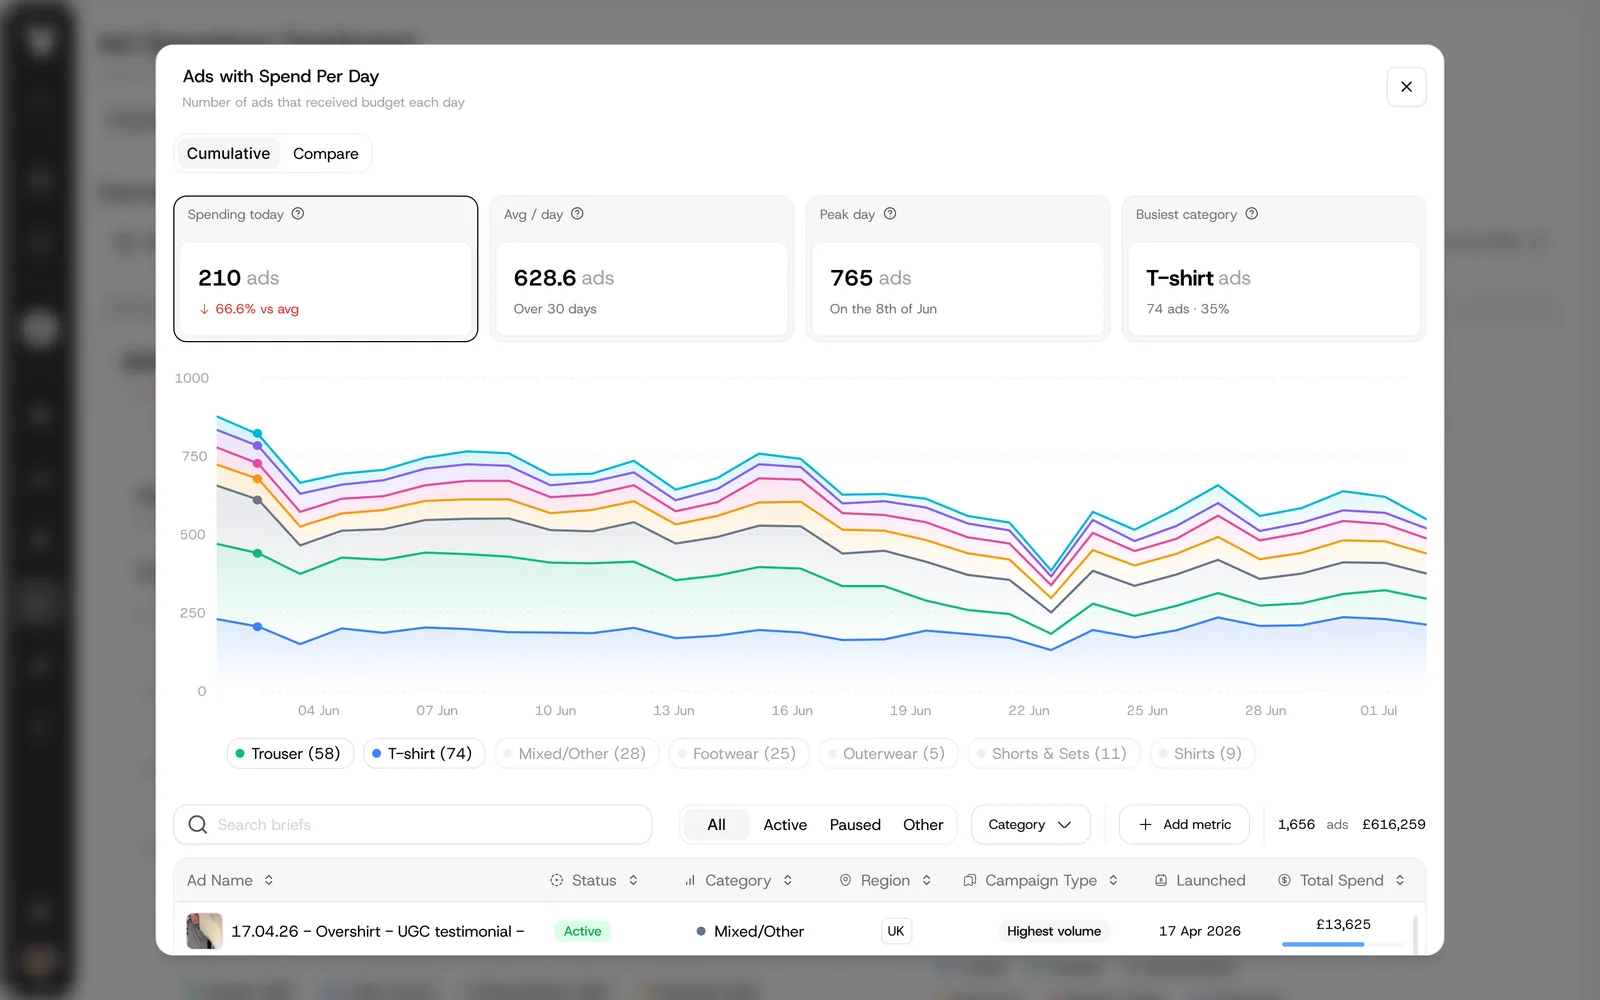Click the Add metric button

point(1184,824)
